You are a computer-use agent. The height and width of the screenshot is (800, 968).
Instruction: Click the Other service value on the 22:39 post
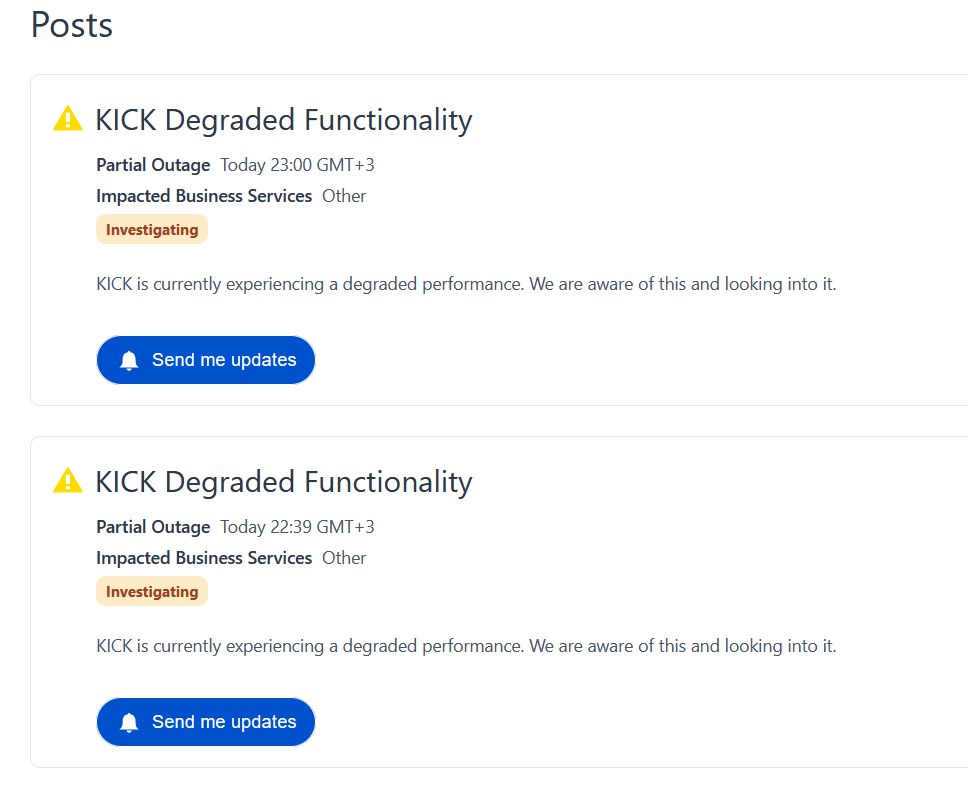(344, 558)
